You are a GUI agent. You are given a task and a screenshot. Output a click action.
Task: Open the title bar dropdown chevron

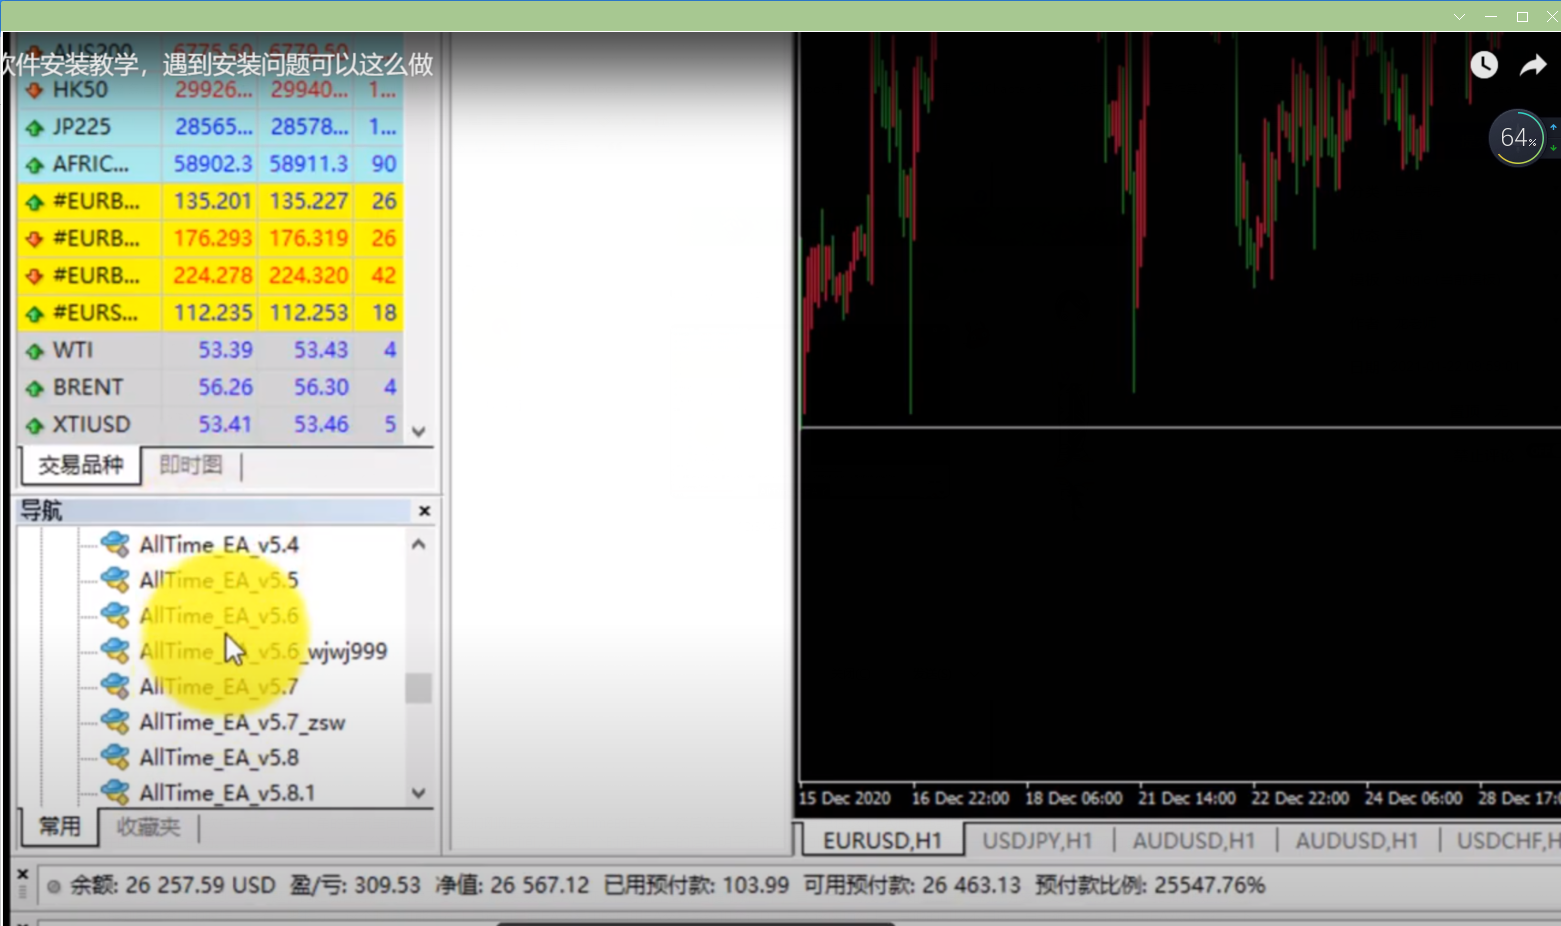pos(1459,17)
